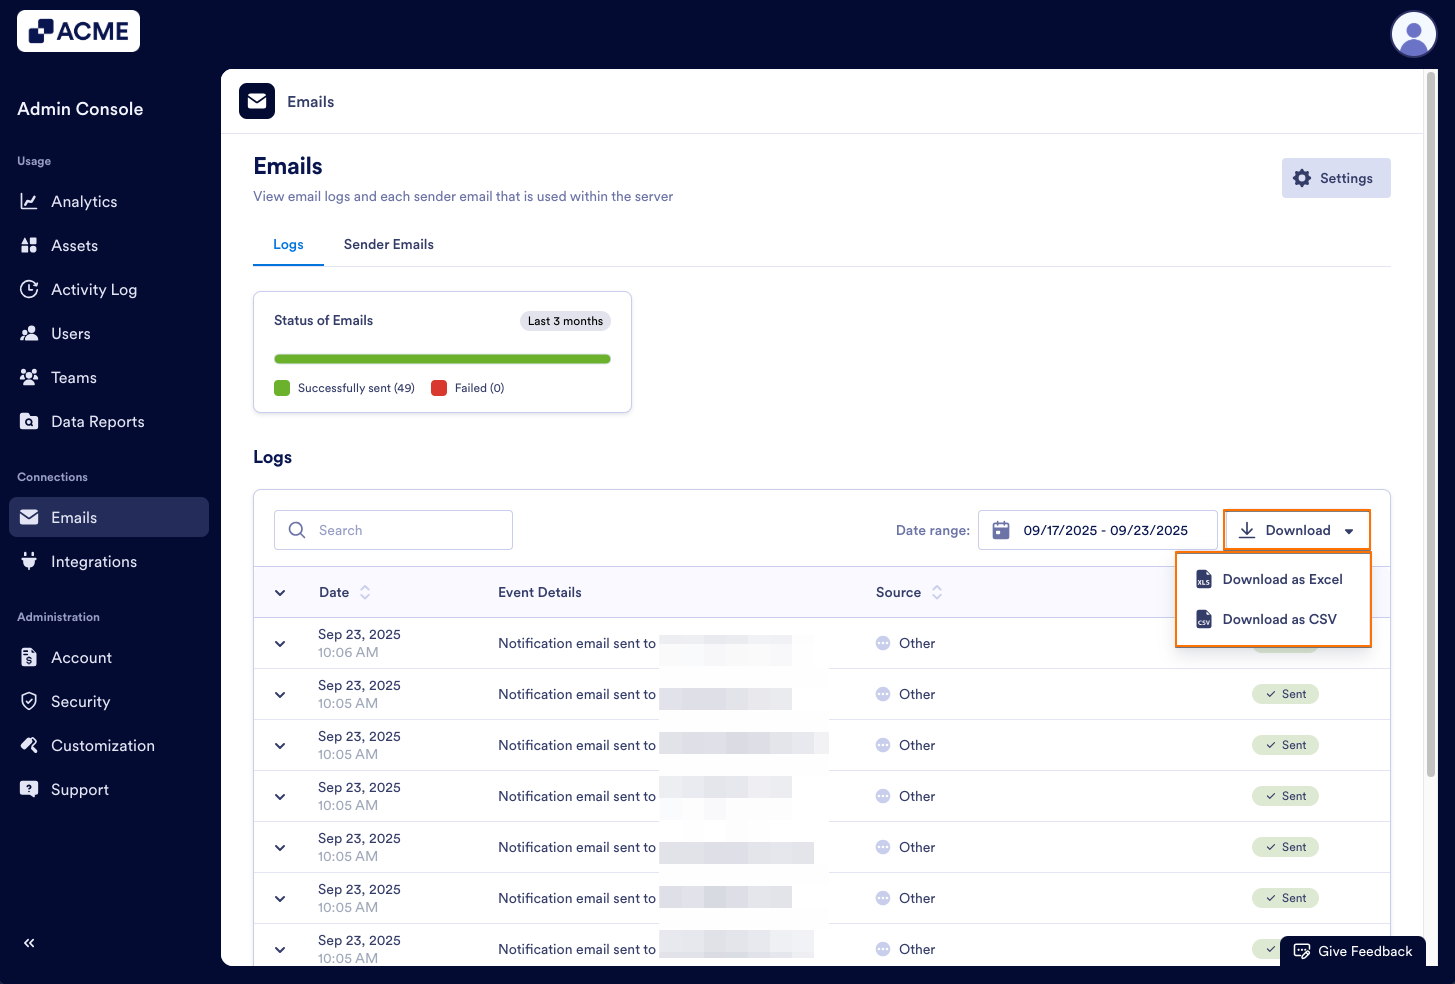
Task: Open the Settings button
Action: click(1335, 177)
